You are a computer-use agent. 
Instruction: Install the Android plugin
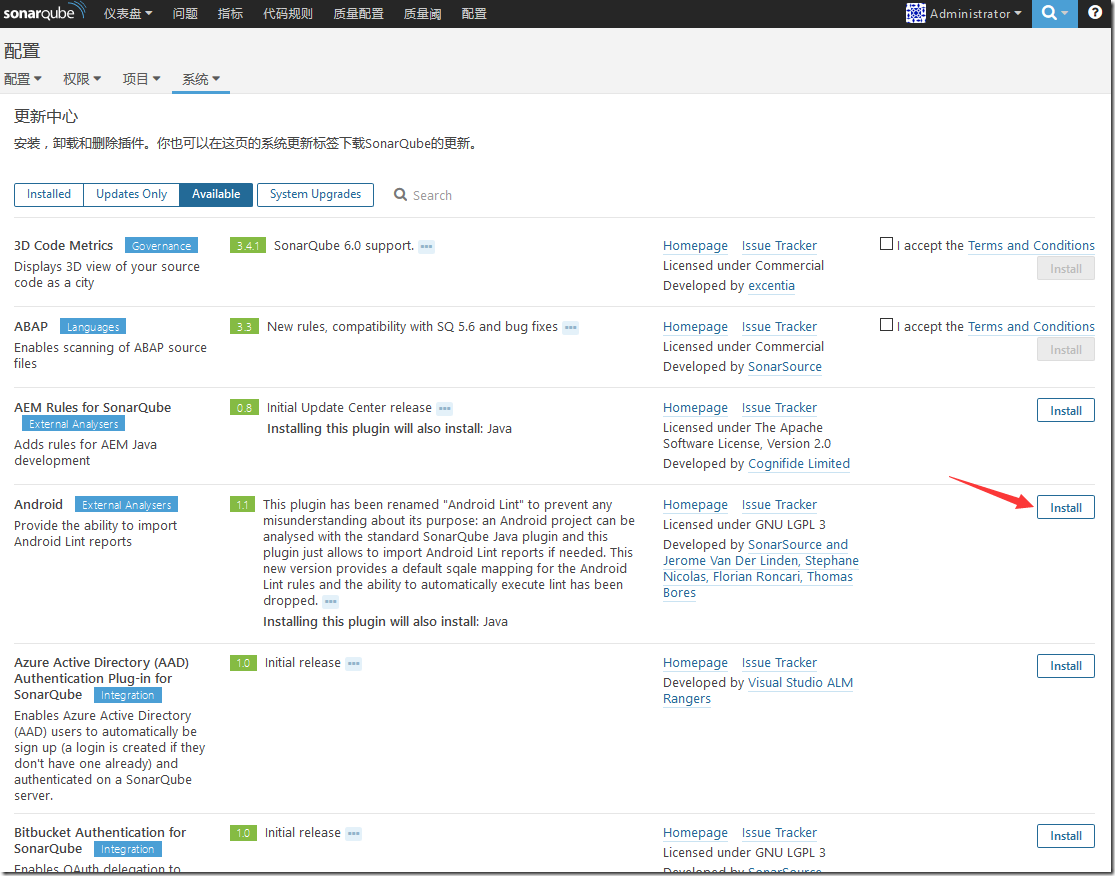pyautogui.click(x=1065, y=507)
